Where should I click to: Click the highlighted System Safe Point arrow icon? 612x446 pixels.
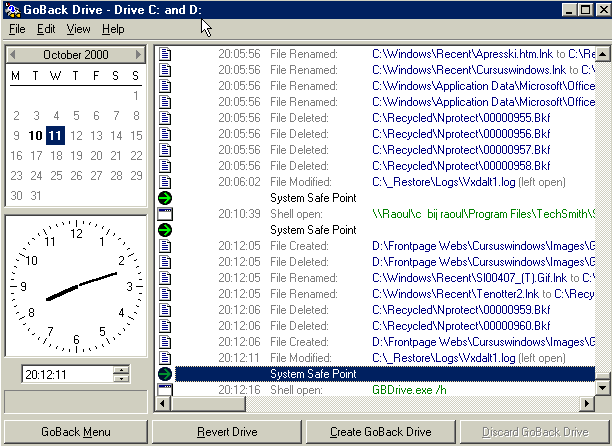point(165,373)
